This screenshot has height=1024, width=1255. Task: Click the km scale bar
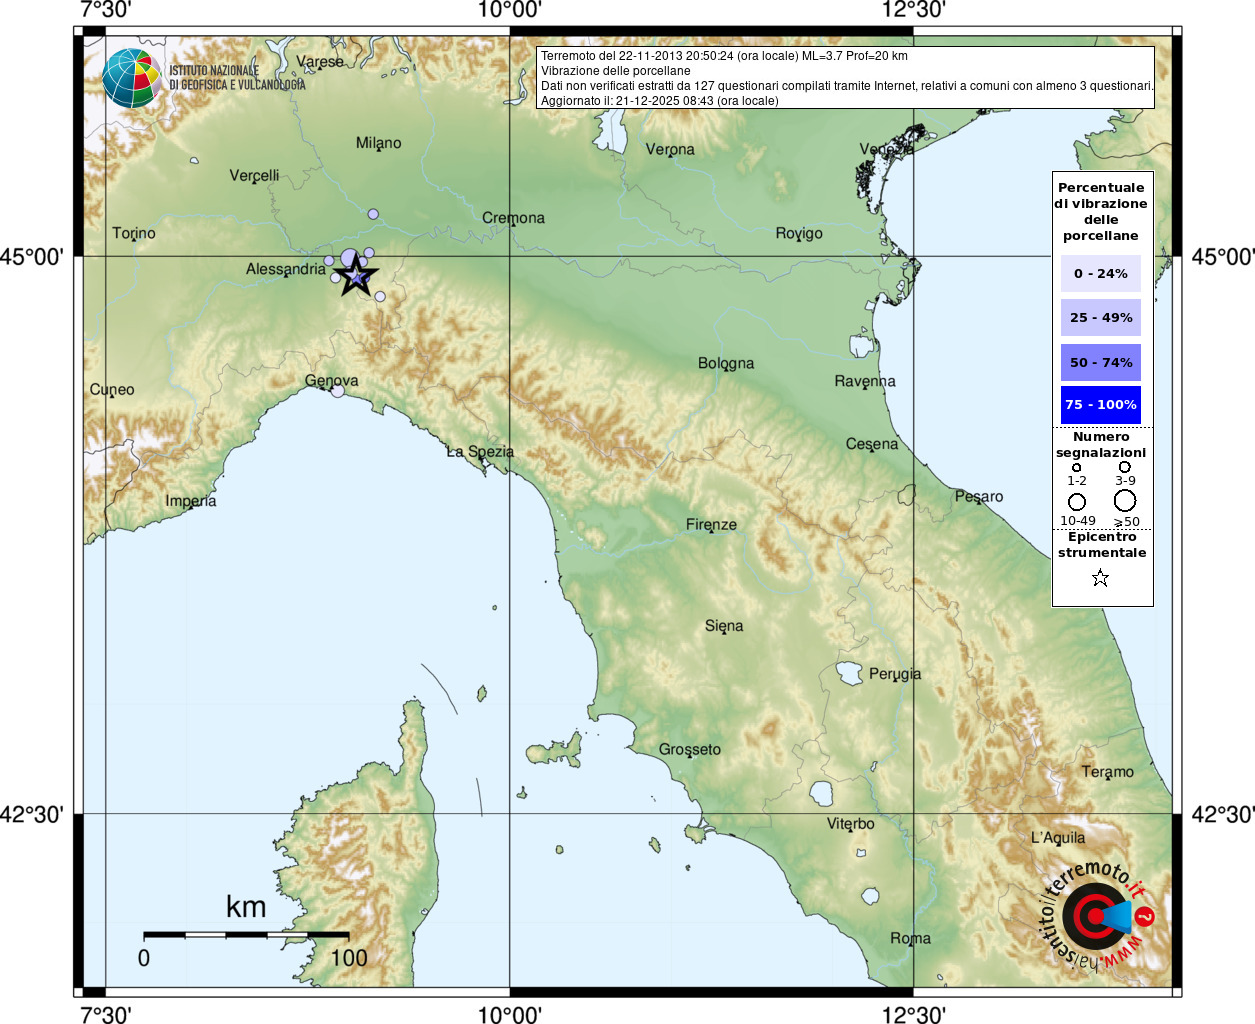246,935
